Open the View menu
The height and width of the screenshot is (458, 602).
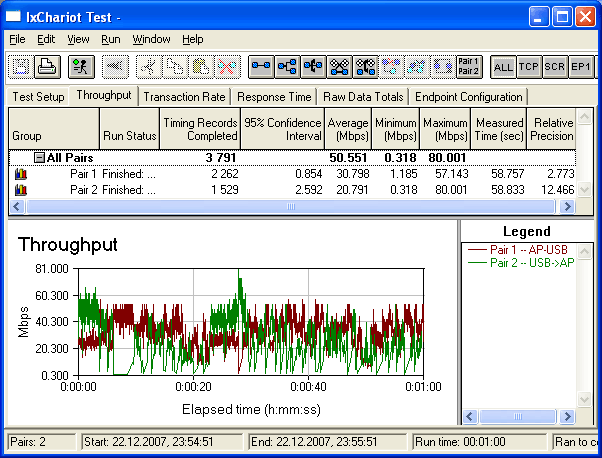coord(78,39)
